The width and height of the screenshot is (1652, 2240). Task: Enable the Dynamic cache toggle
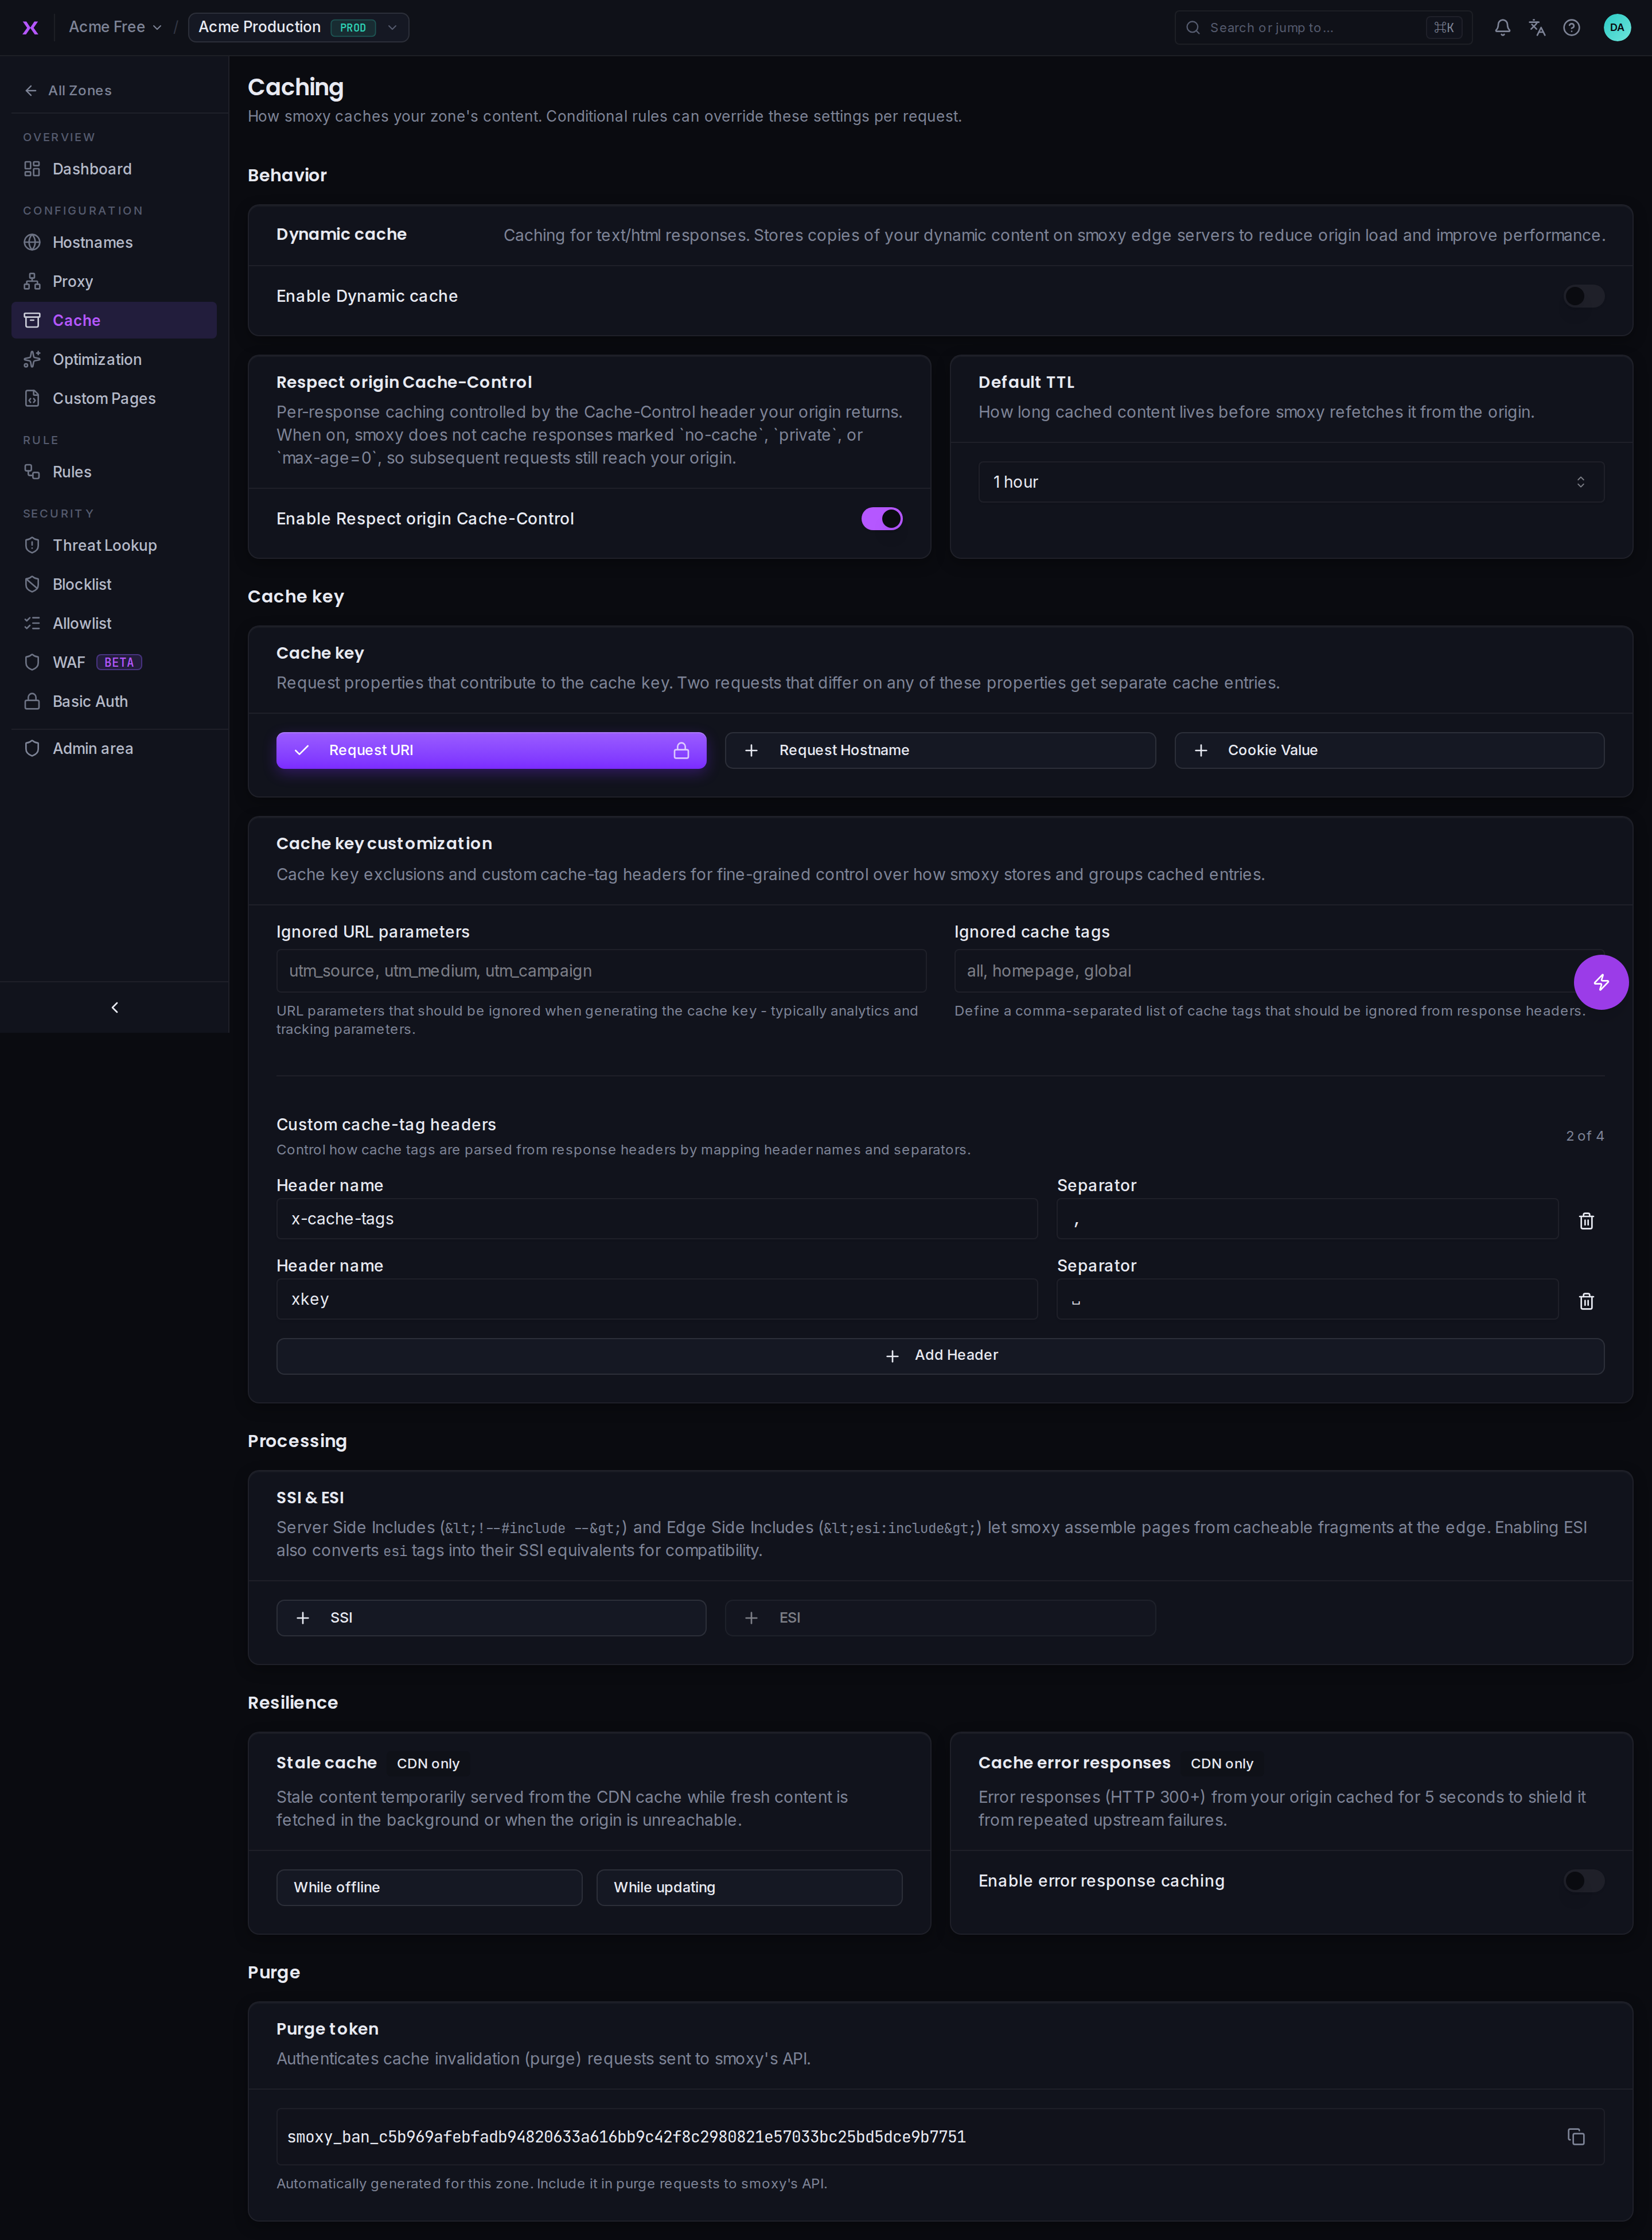click(x=1584, y=296)
